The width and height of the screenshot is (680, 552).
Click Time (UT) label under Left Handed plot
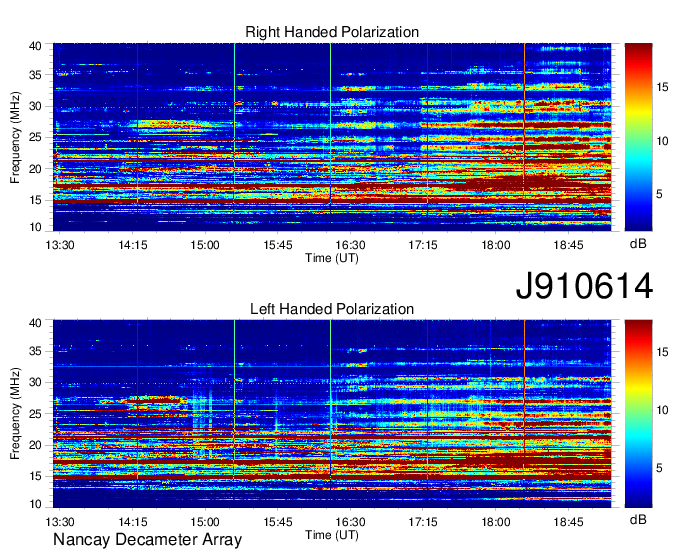pyautogui.click(x=332, y=535)
